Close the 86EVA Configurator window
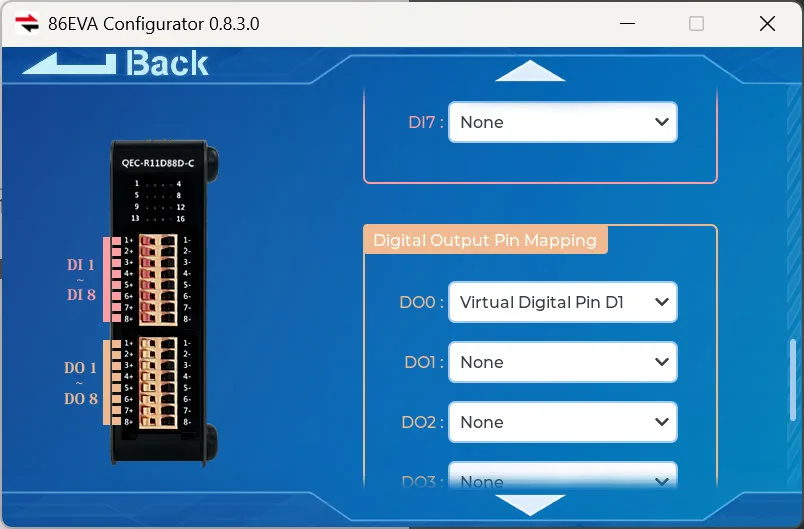 [x=767, y=23]
